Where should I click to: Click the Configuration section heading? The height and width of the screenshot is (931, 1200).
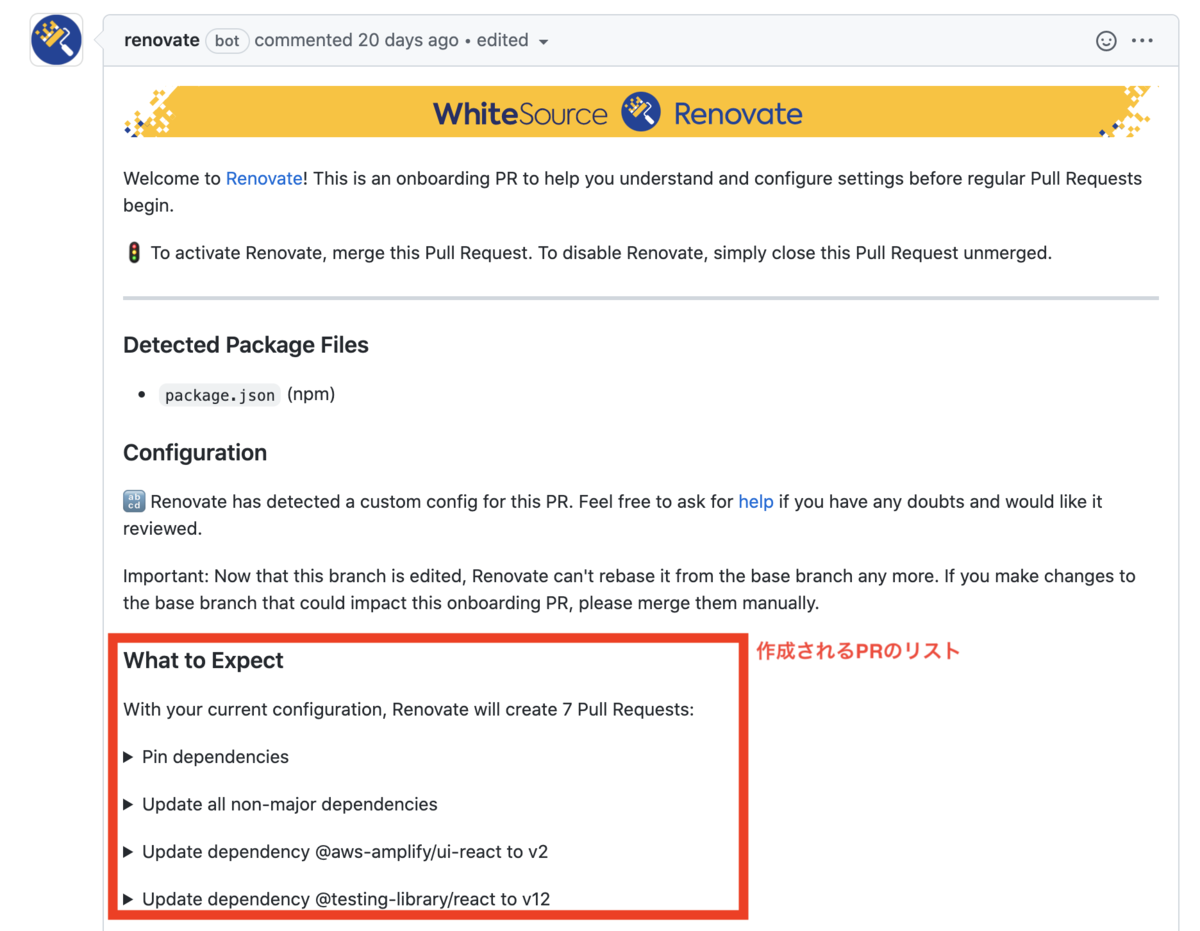pyautogui.click(x=195, y=453)
